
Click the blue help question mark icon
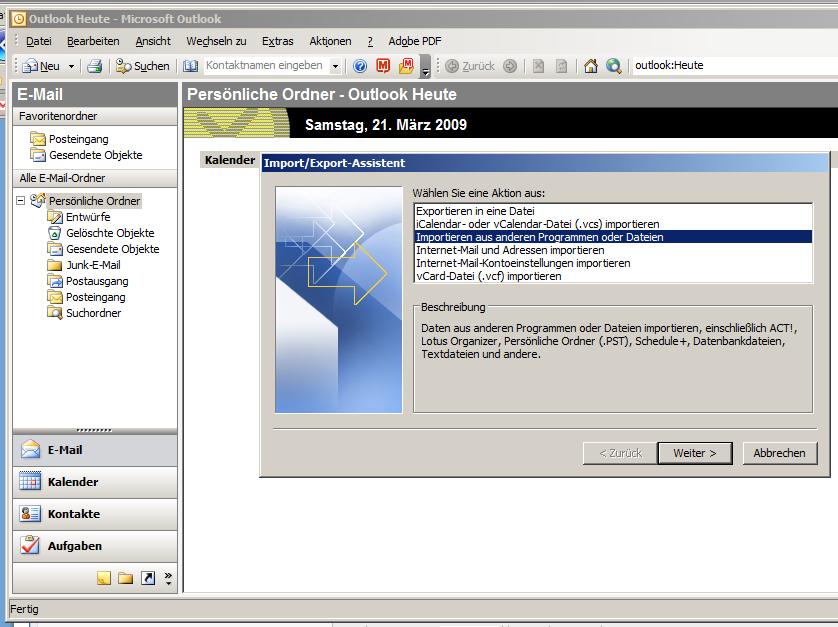click(360, 66)
